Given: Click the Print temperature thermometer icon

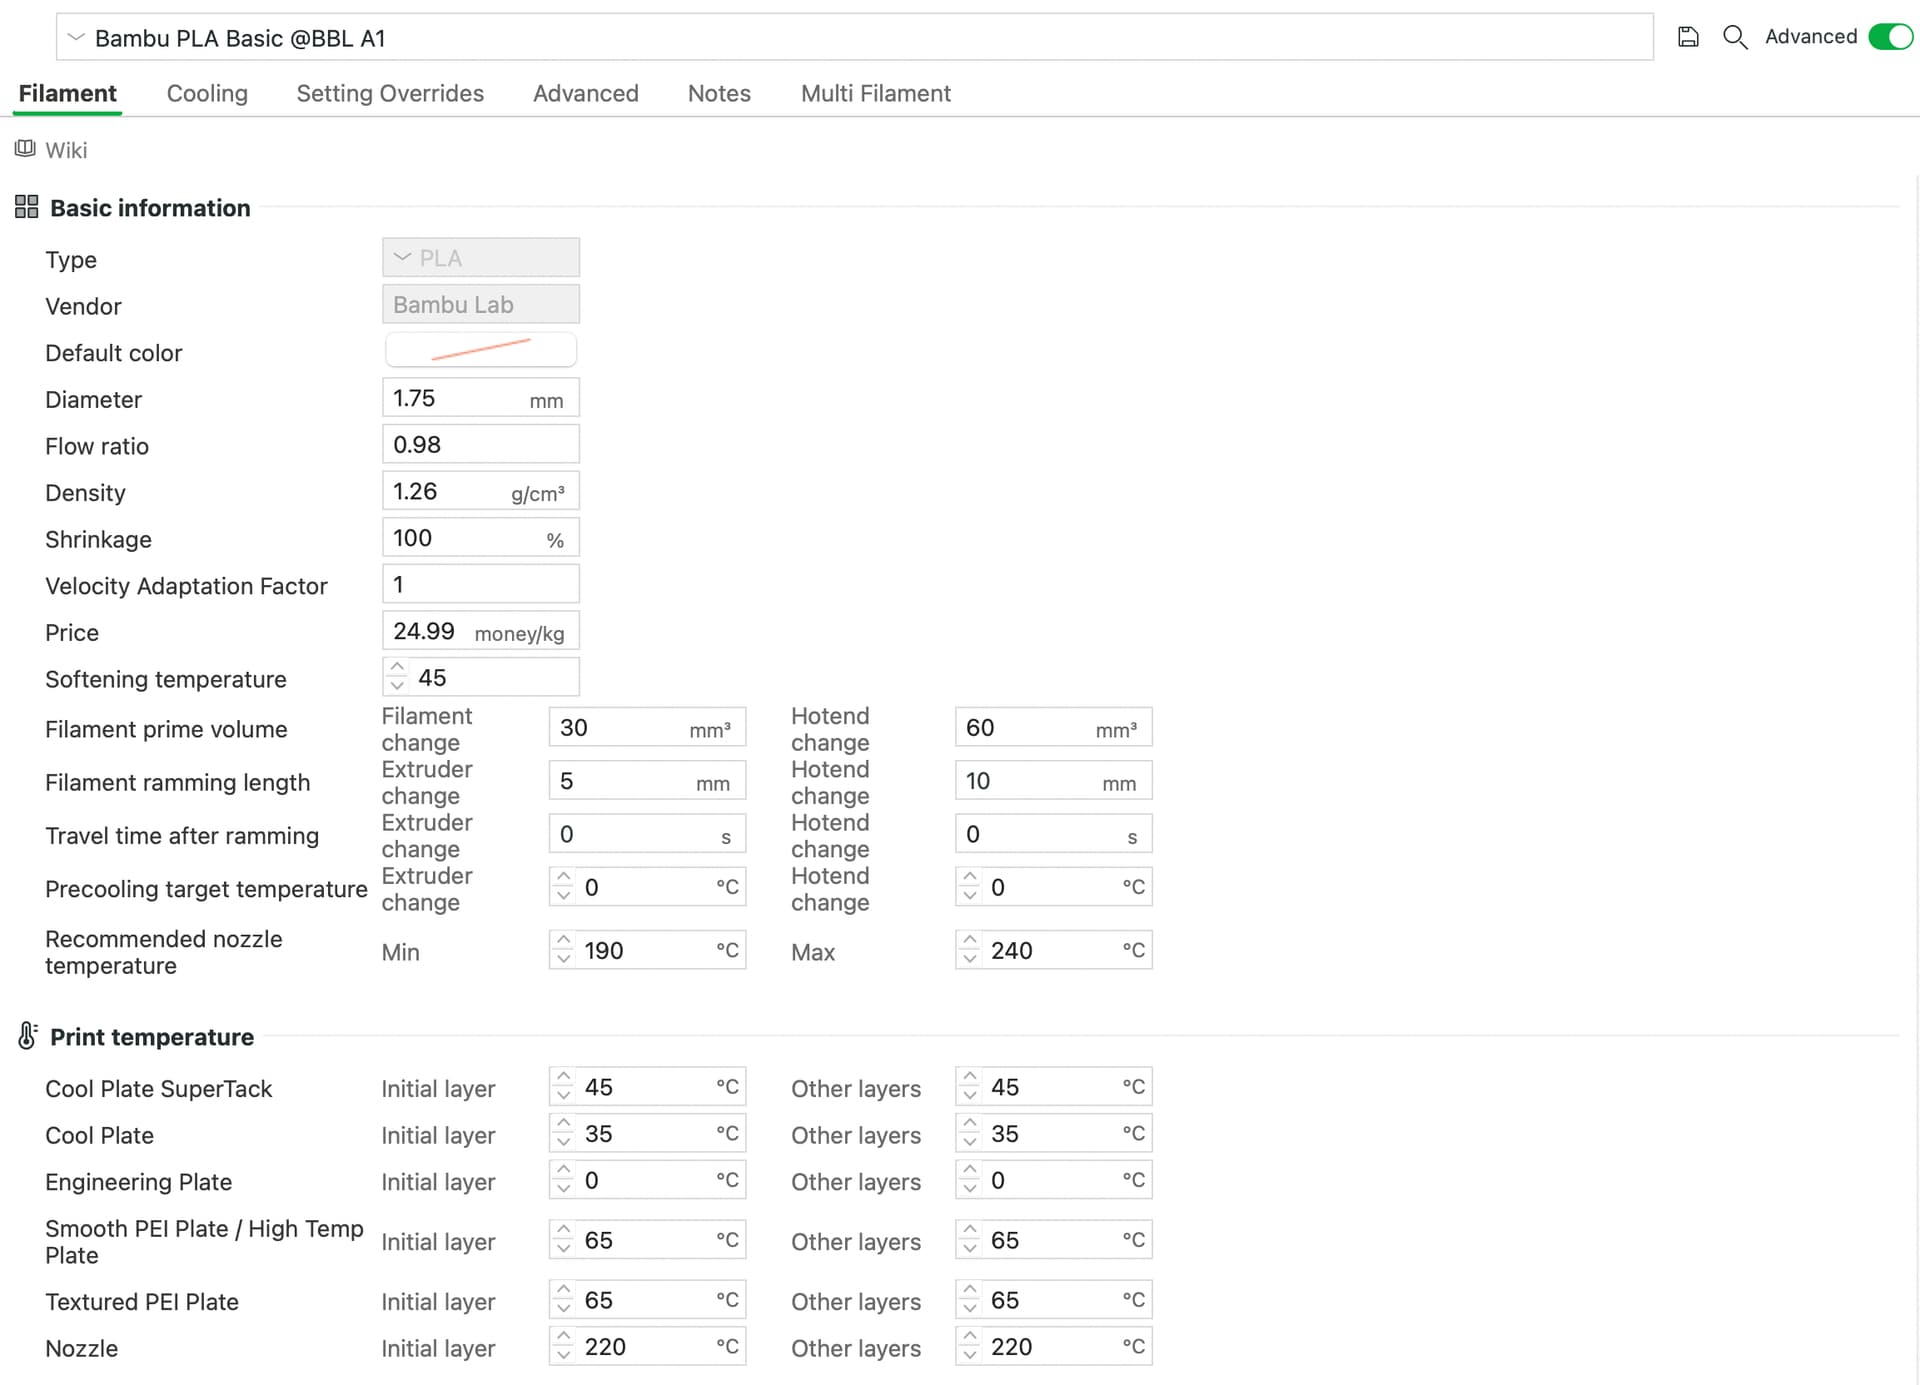Looking at the screenshot, I should tap(28, 1036).
